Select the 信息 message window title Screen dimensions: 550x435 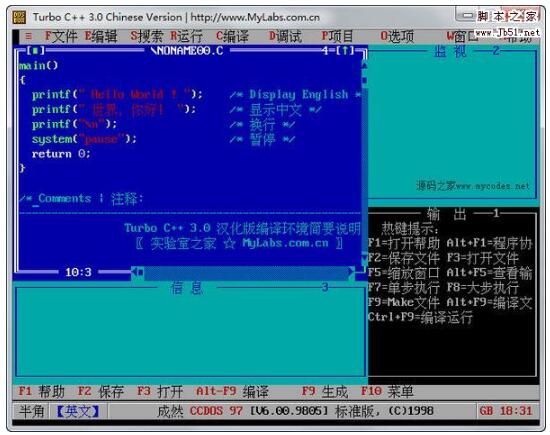coord(187,288)
